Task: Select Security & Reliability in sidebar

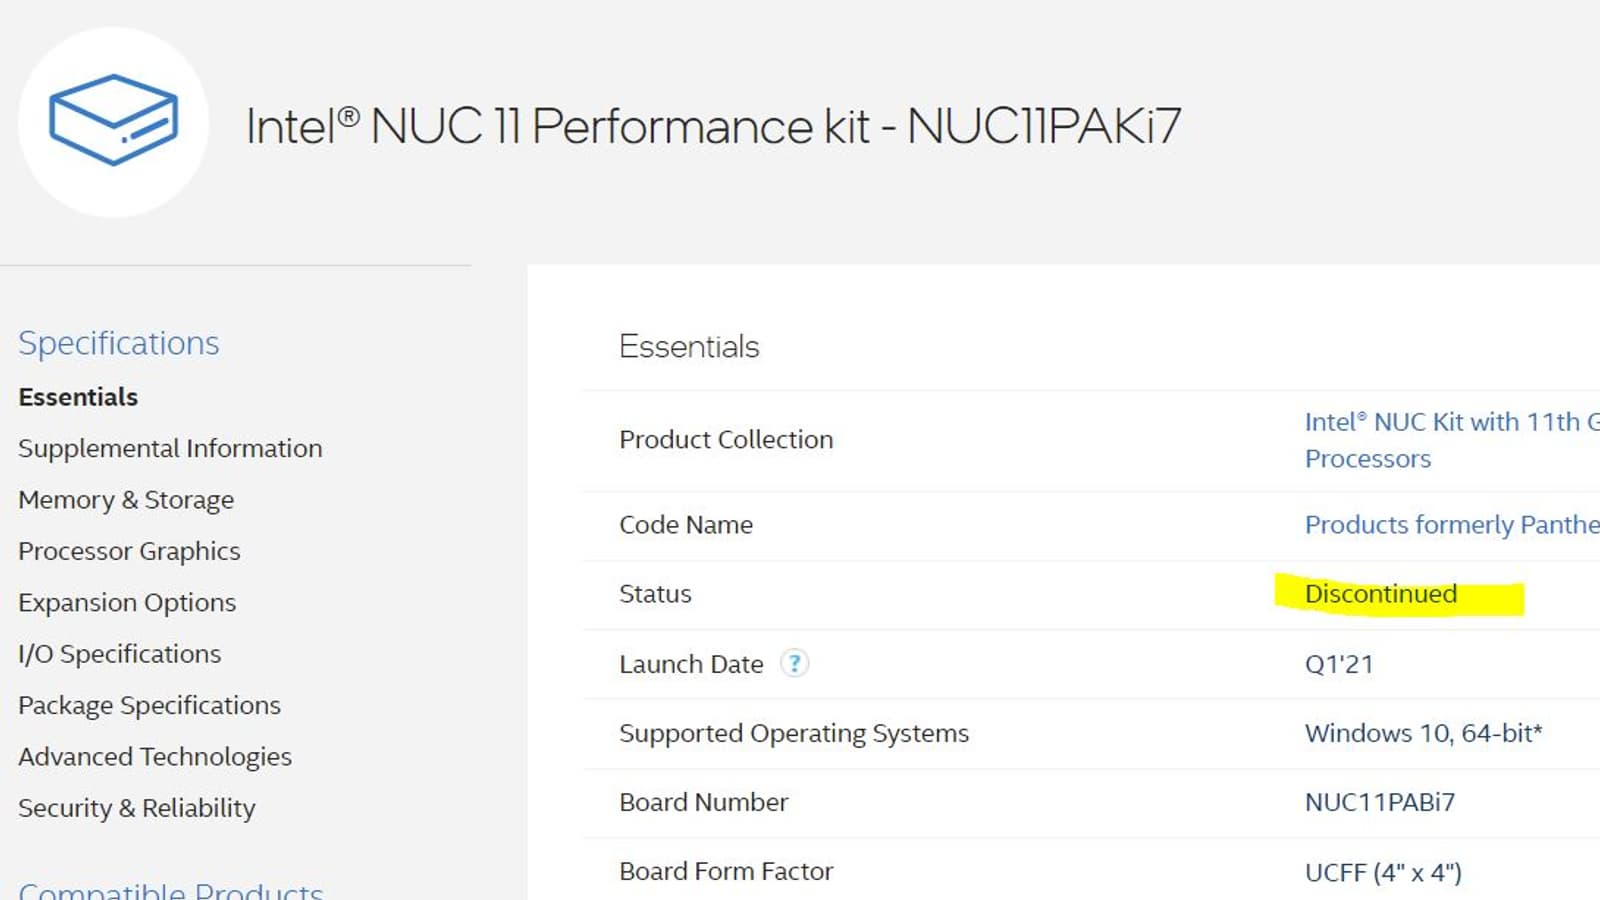Action: tap(137, 808)
